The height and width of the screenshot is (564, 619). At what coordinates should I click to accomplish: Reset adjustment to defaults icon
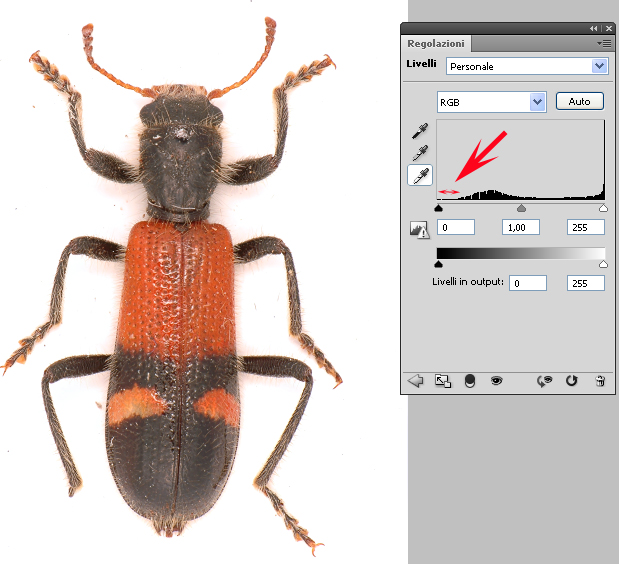pos(572,381)
